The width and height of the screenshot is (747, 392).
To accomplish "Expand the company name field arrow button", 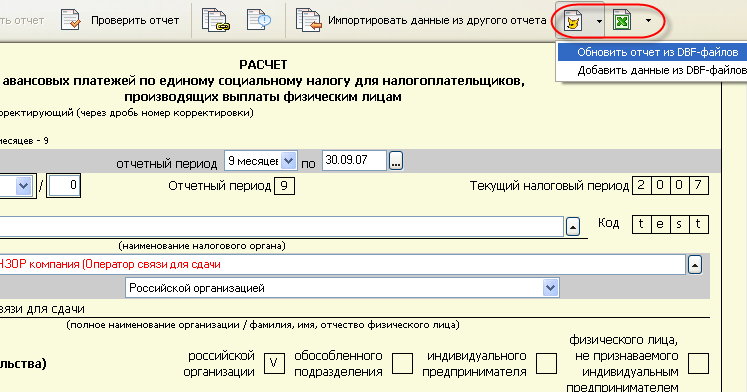I will (x=695, y=265).
